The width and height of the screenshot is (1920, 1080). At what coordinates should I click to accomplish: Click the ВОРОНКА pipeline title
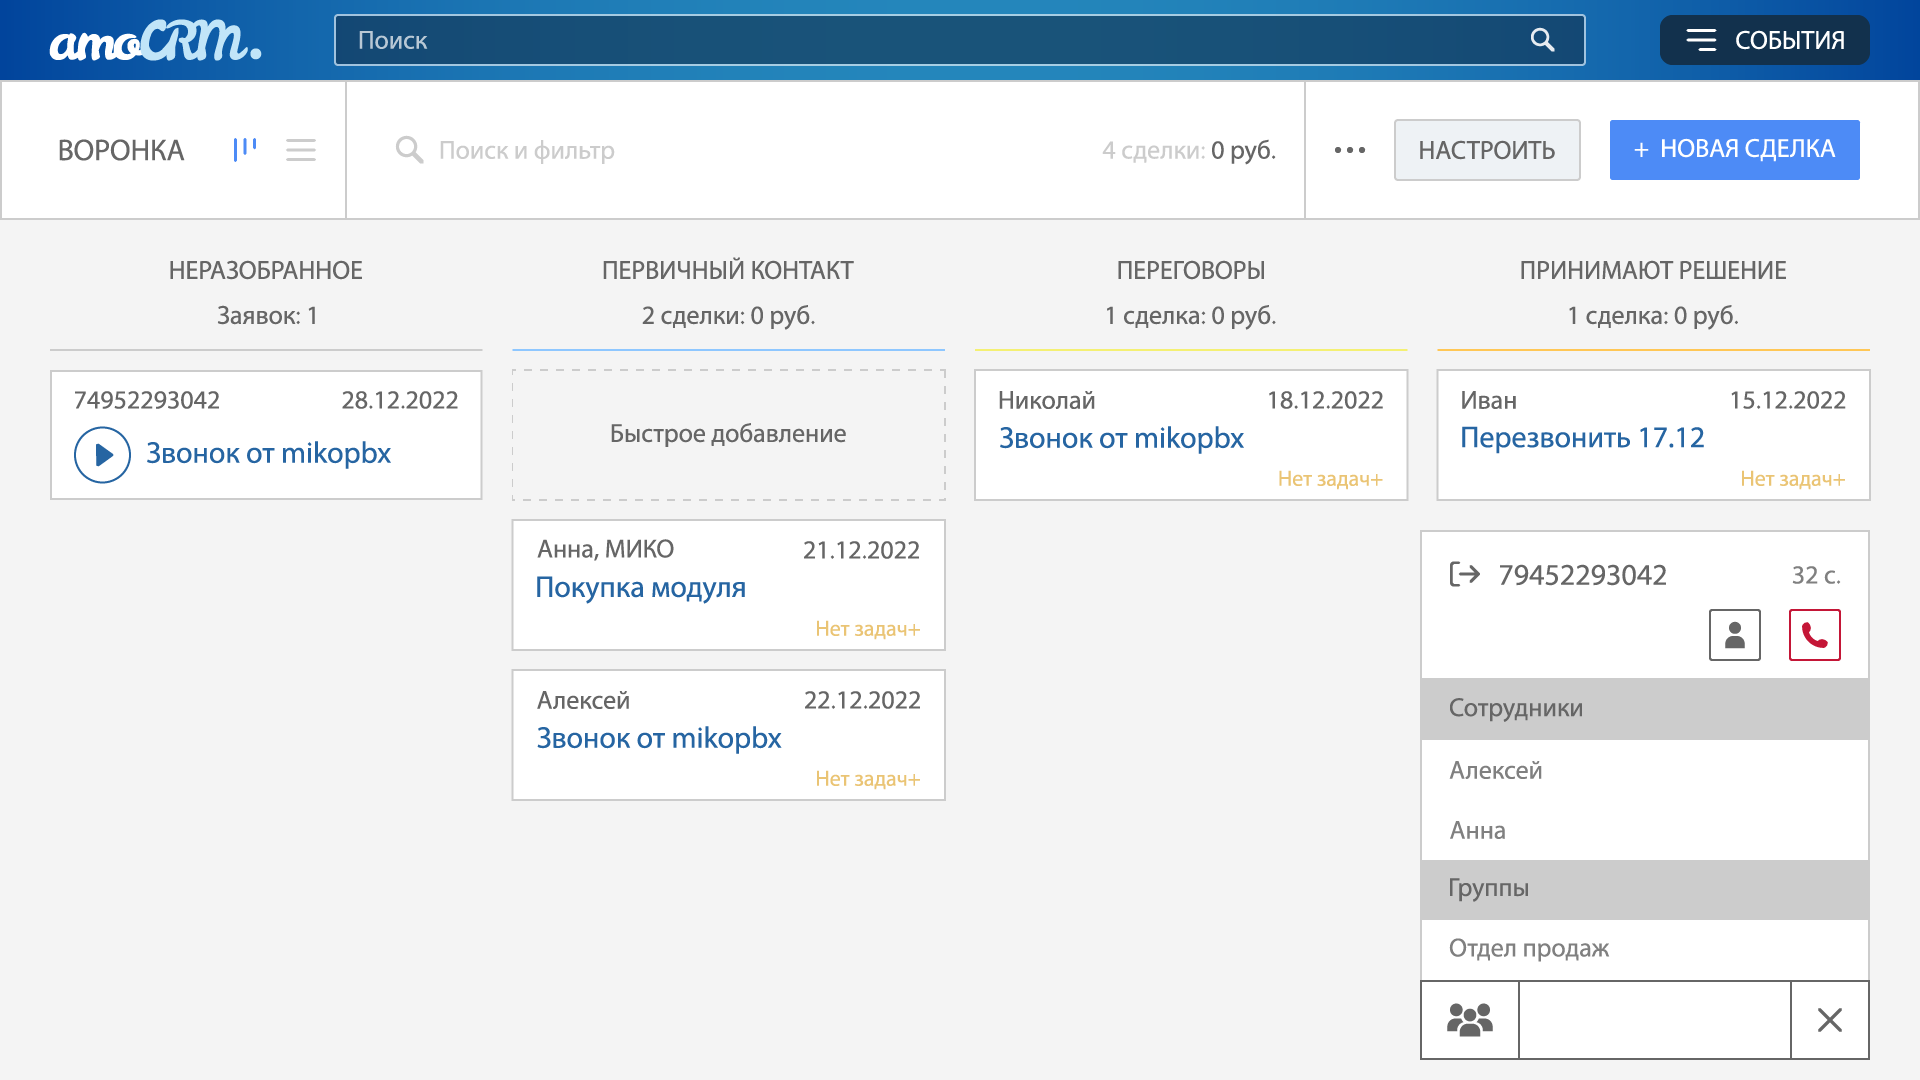(x=121, y=150)
